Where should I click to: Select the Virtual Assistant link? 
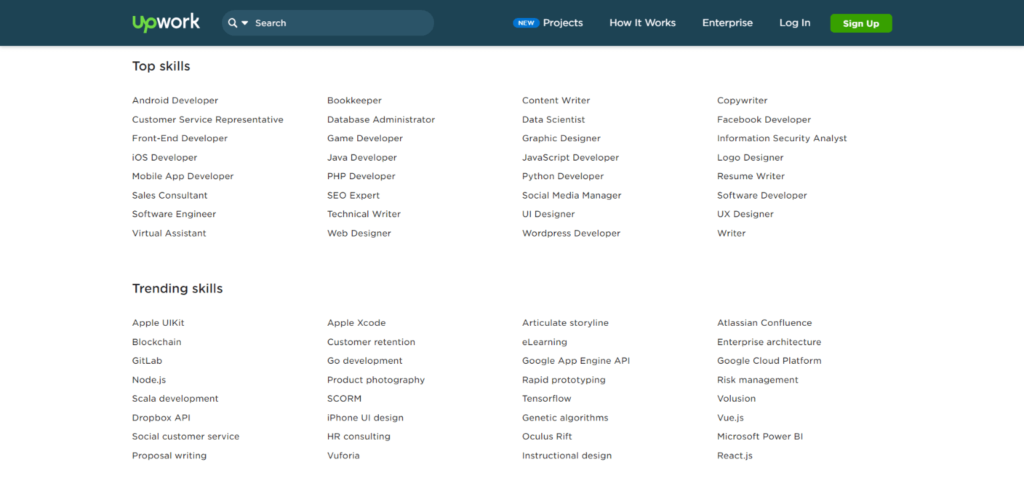tap(169, 233)
